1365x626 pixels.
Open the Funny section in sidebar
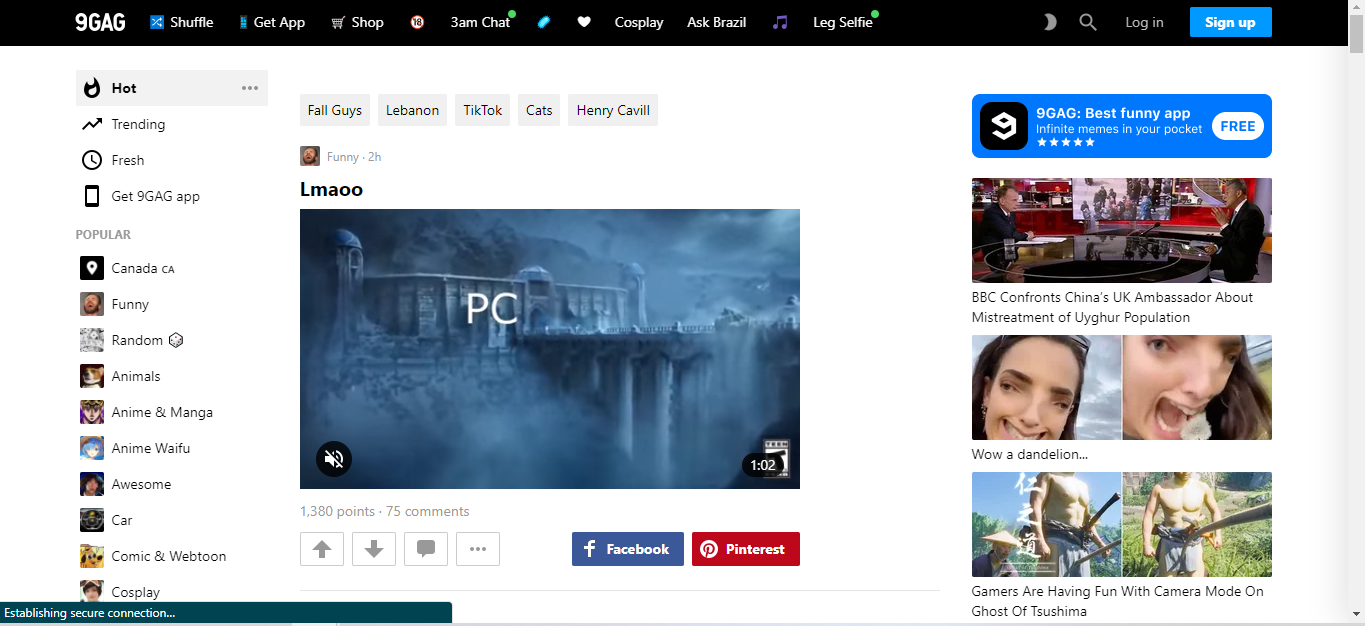click(172, 304)
